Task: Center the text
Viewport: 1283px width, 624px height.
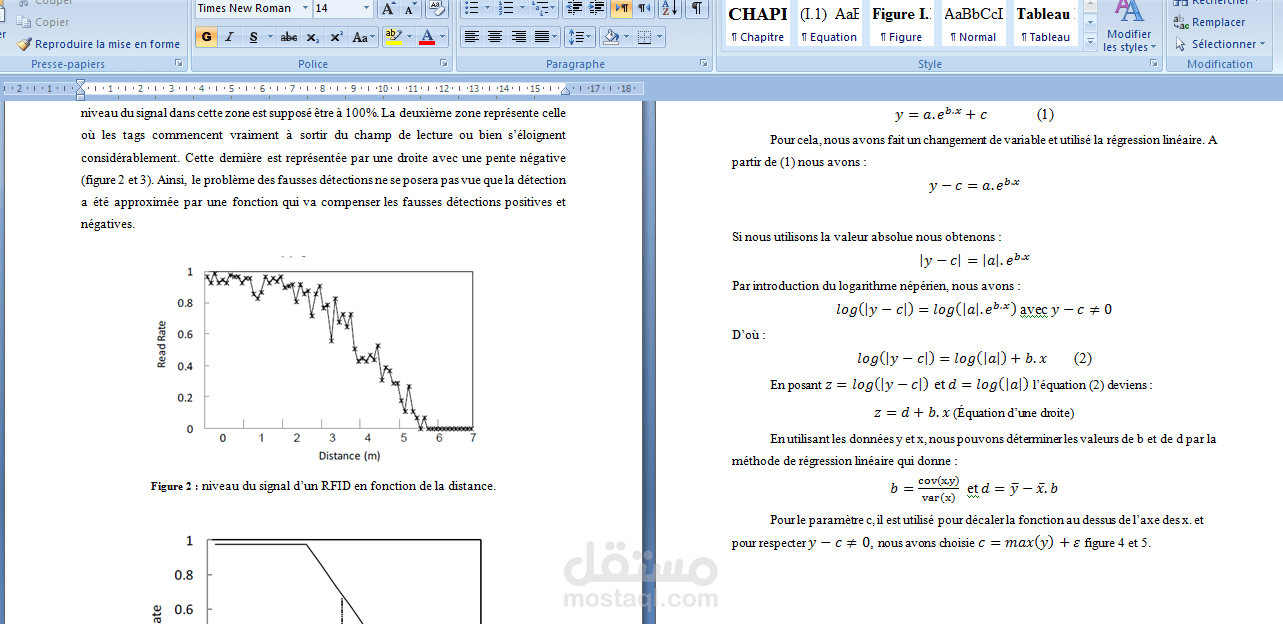Action: [x=496, y=37]
